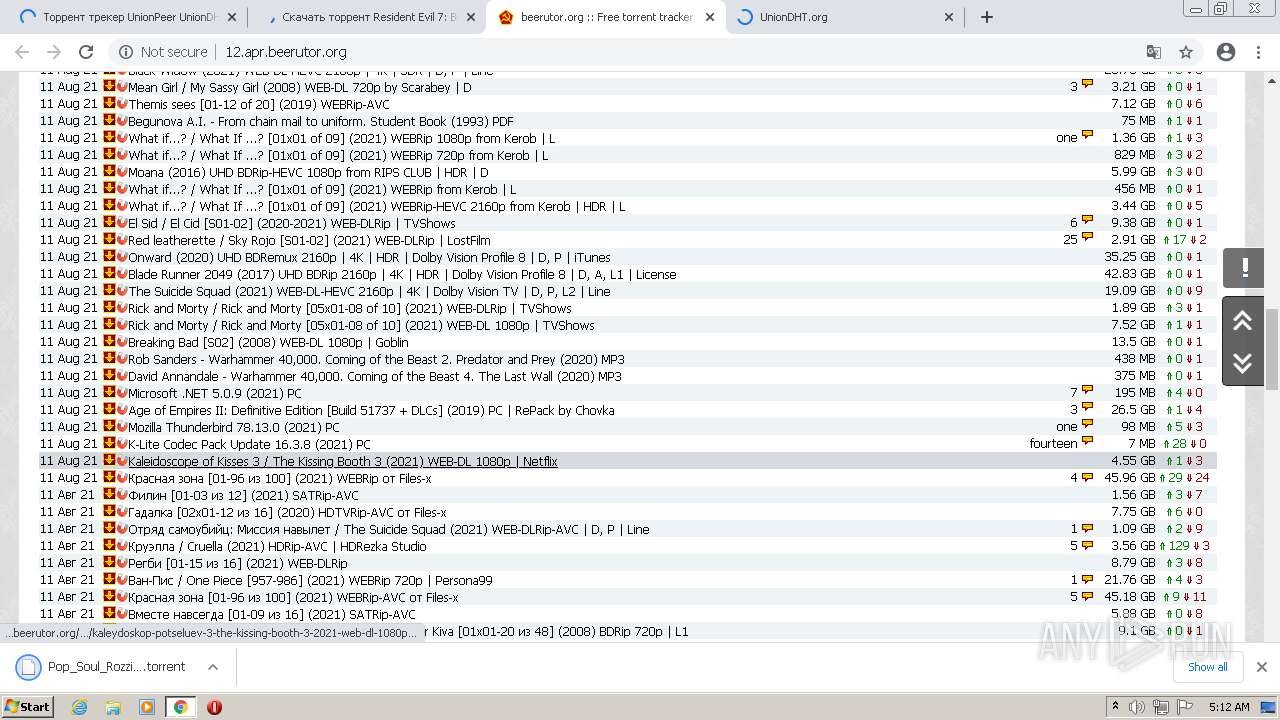The width and height of the screenshot is (1280, 720).
Task: Open comments bubble for K-Lite Codec Pack row
Action: point(1087,442)
